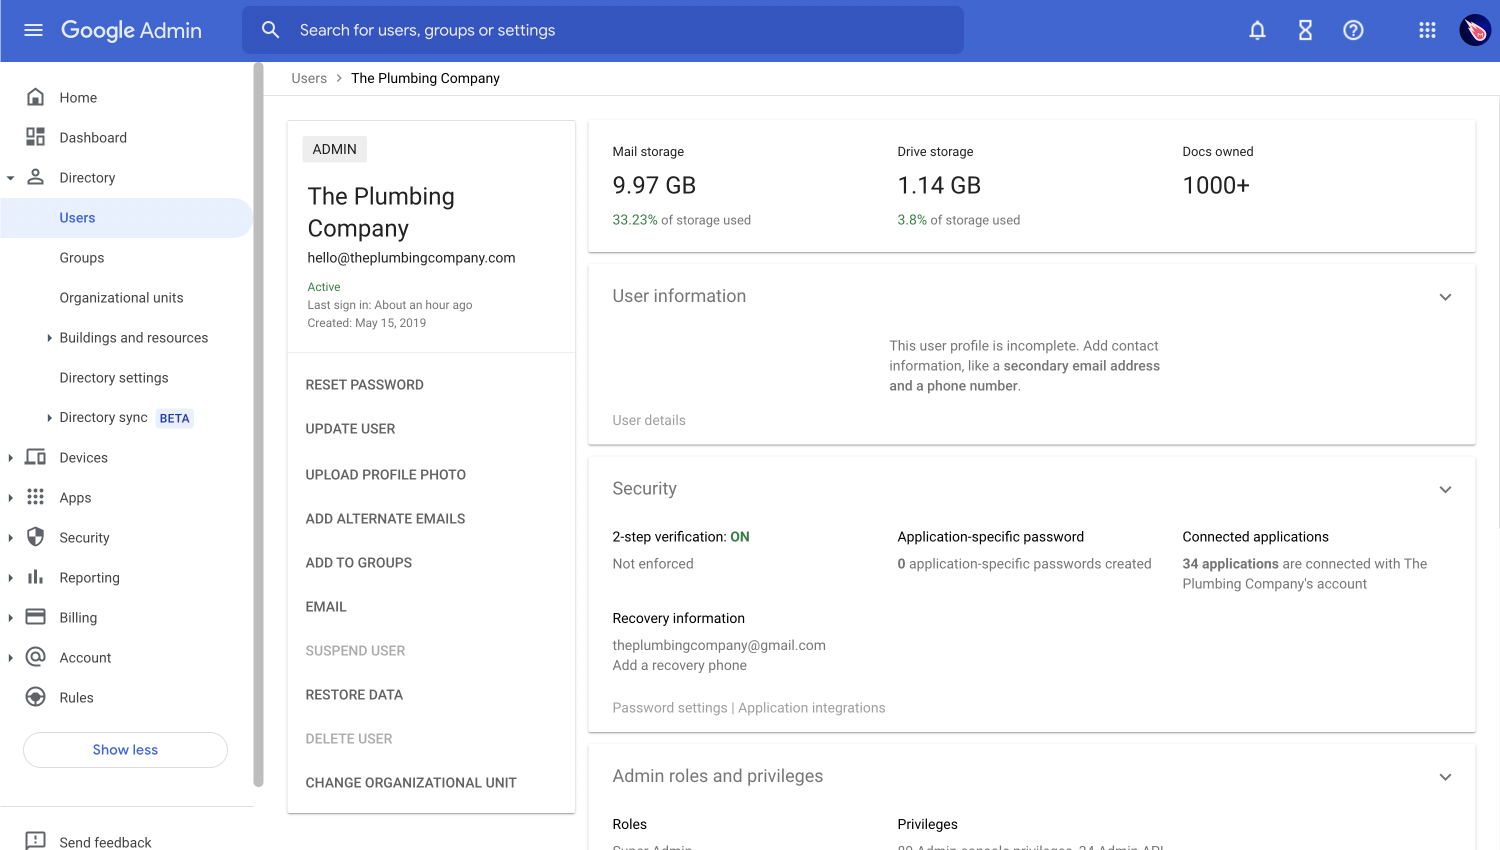This screenshot has width=1500, height=850.
Task: Expand the Security card chevron
Action: (1445, 490)
